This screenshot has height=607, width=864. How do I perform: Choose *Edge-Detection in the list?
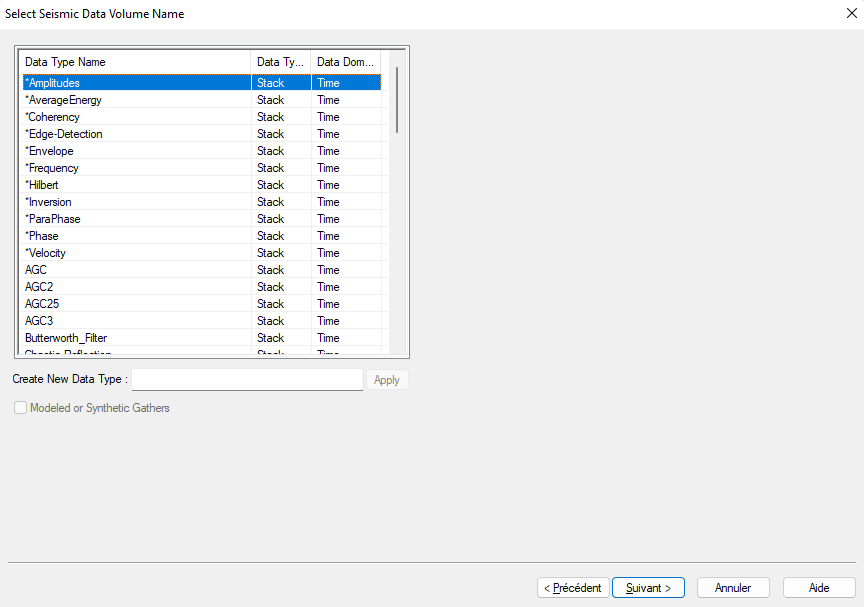tap(64, 134)
